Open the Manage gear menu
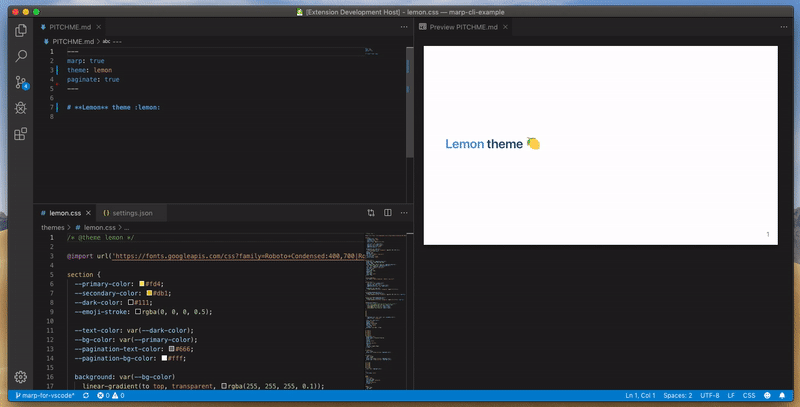The height and width of the screenshot is (407, 800). coord(20,377)
